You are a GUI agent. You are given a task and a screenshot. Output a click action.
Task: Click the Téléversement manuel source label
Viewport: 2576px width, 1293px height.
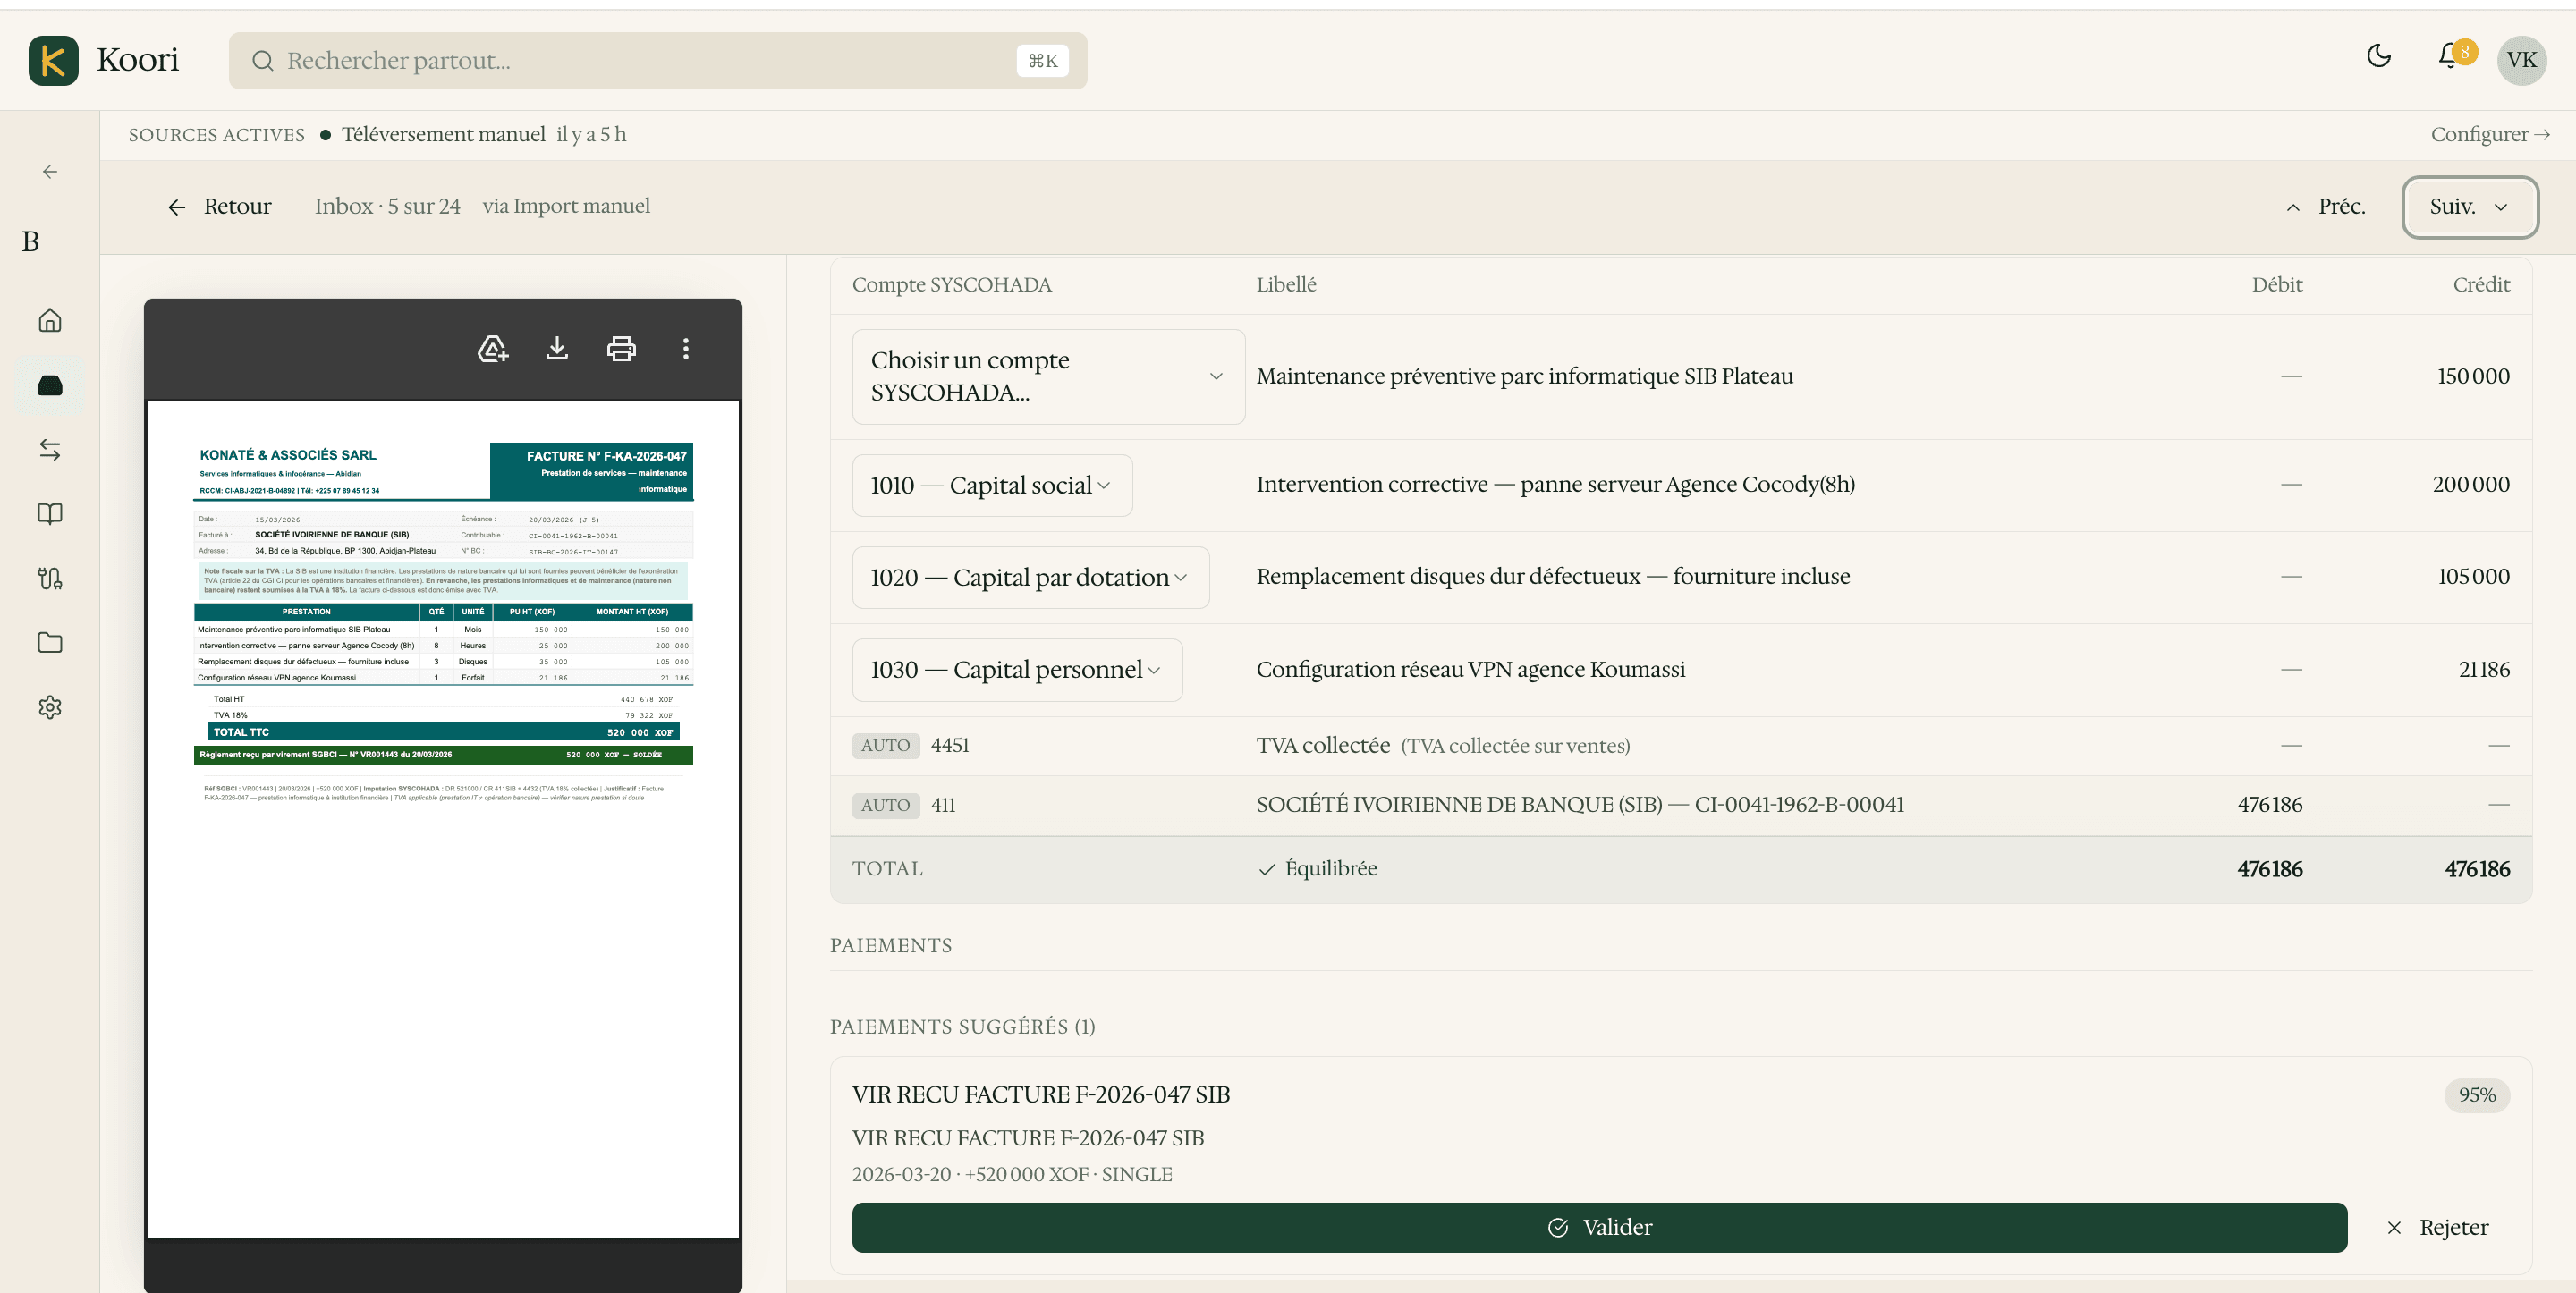point(443,134)
